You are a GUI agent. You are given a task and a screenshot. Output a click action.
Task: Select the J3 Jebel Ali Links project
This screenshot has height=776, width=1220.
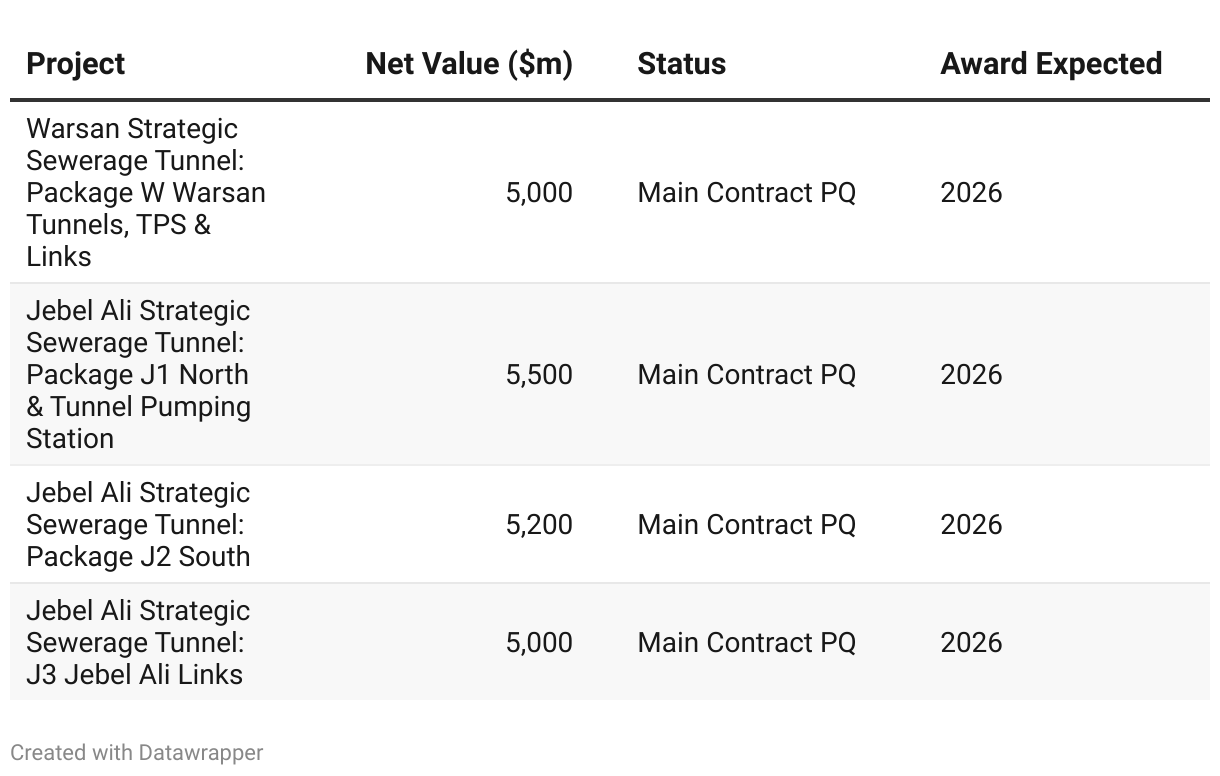[138, 642]
